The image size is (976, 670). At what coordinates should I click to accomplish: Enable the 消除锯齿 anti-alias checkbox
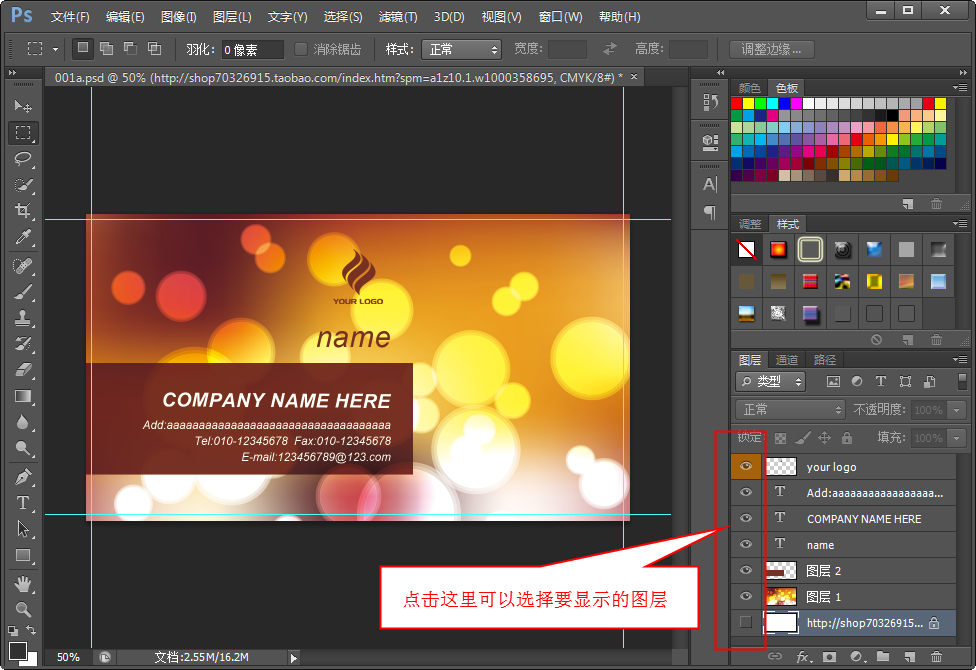pyautogui.click(x=302, y=49)
